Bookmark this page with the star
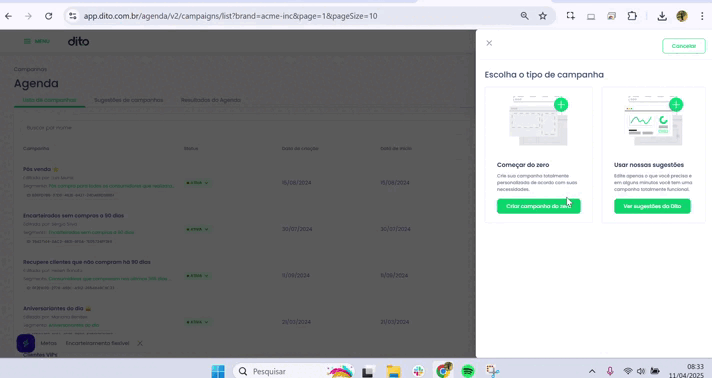Image resolution: width=712 pixels, height=378 pixels. [543, 16]
